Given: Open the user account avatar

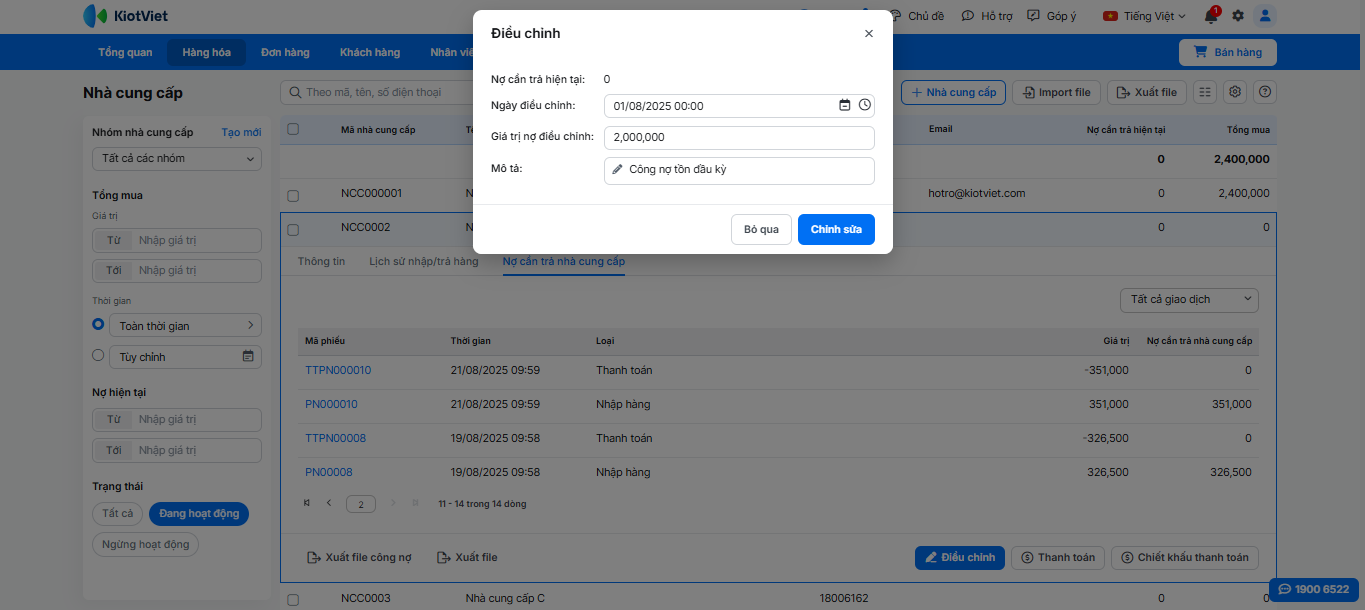Looking at the screenshot, I should click(1265, 16).
